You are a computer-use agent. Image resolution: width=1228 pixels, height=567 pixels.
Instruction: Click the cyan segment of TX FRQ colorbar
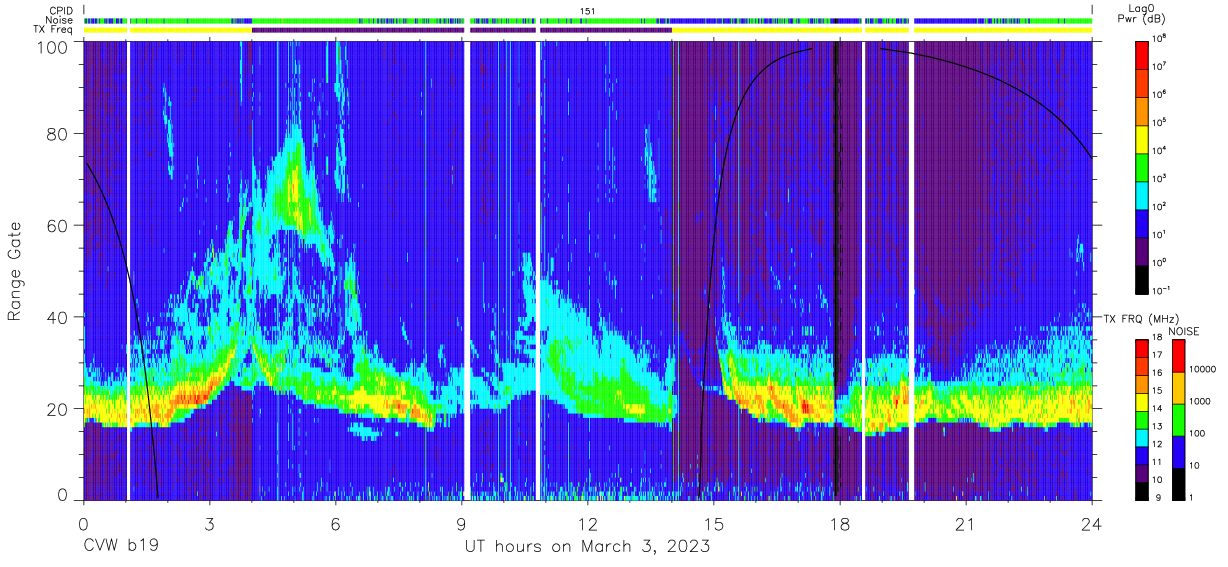[x=1142, y=438]
